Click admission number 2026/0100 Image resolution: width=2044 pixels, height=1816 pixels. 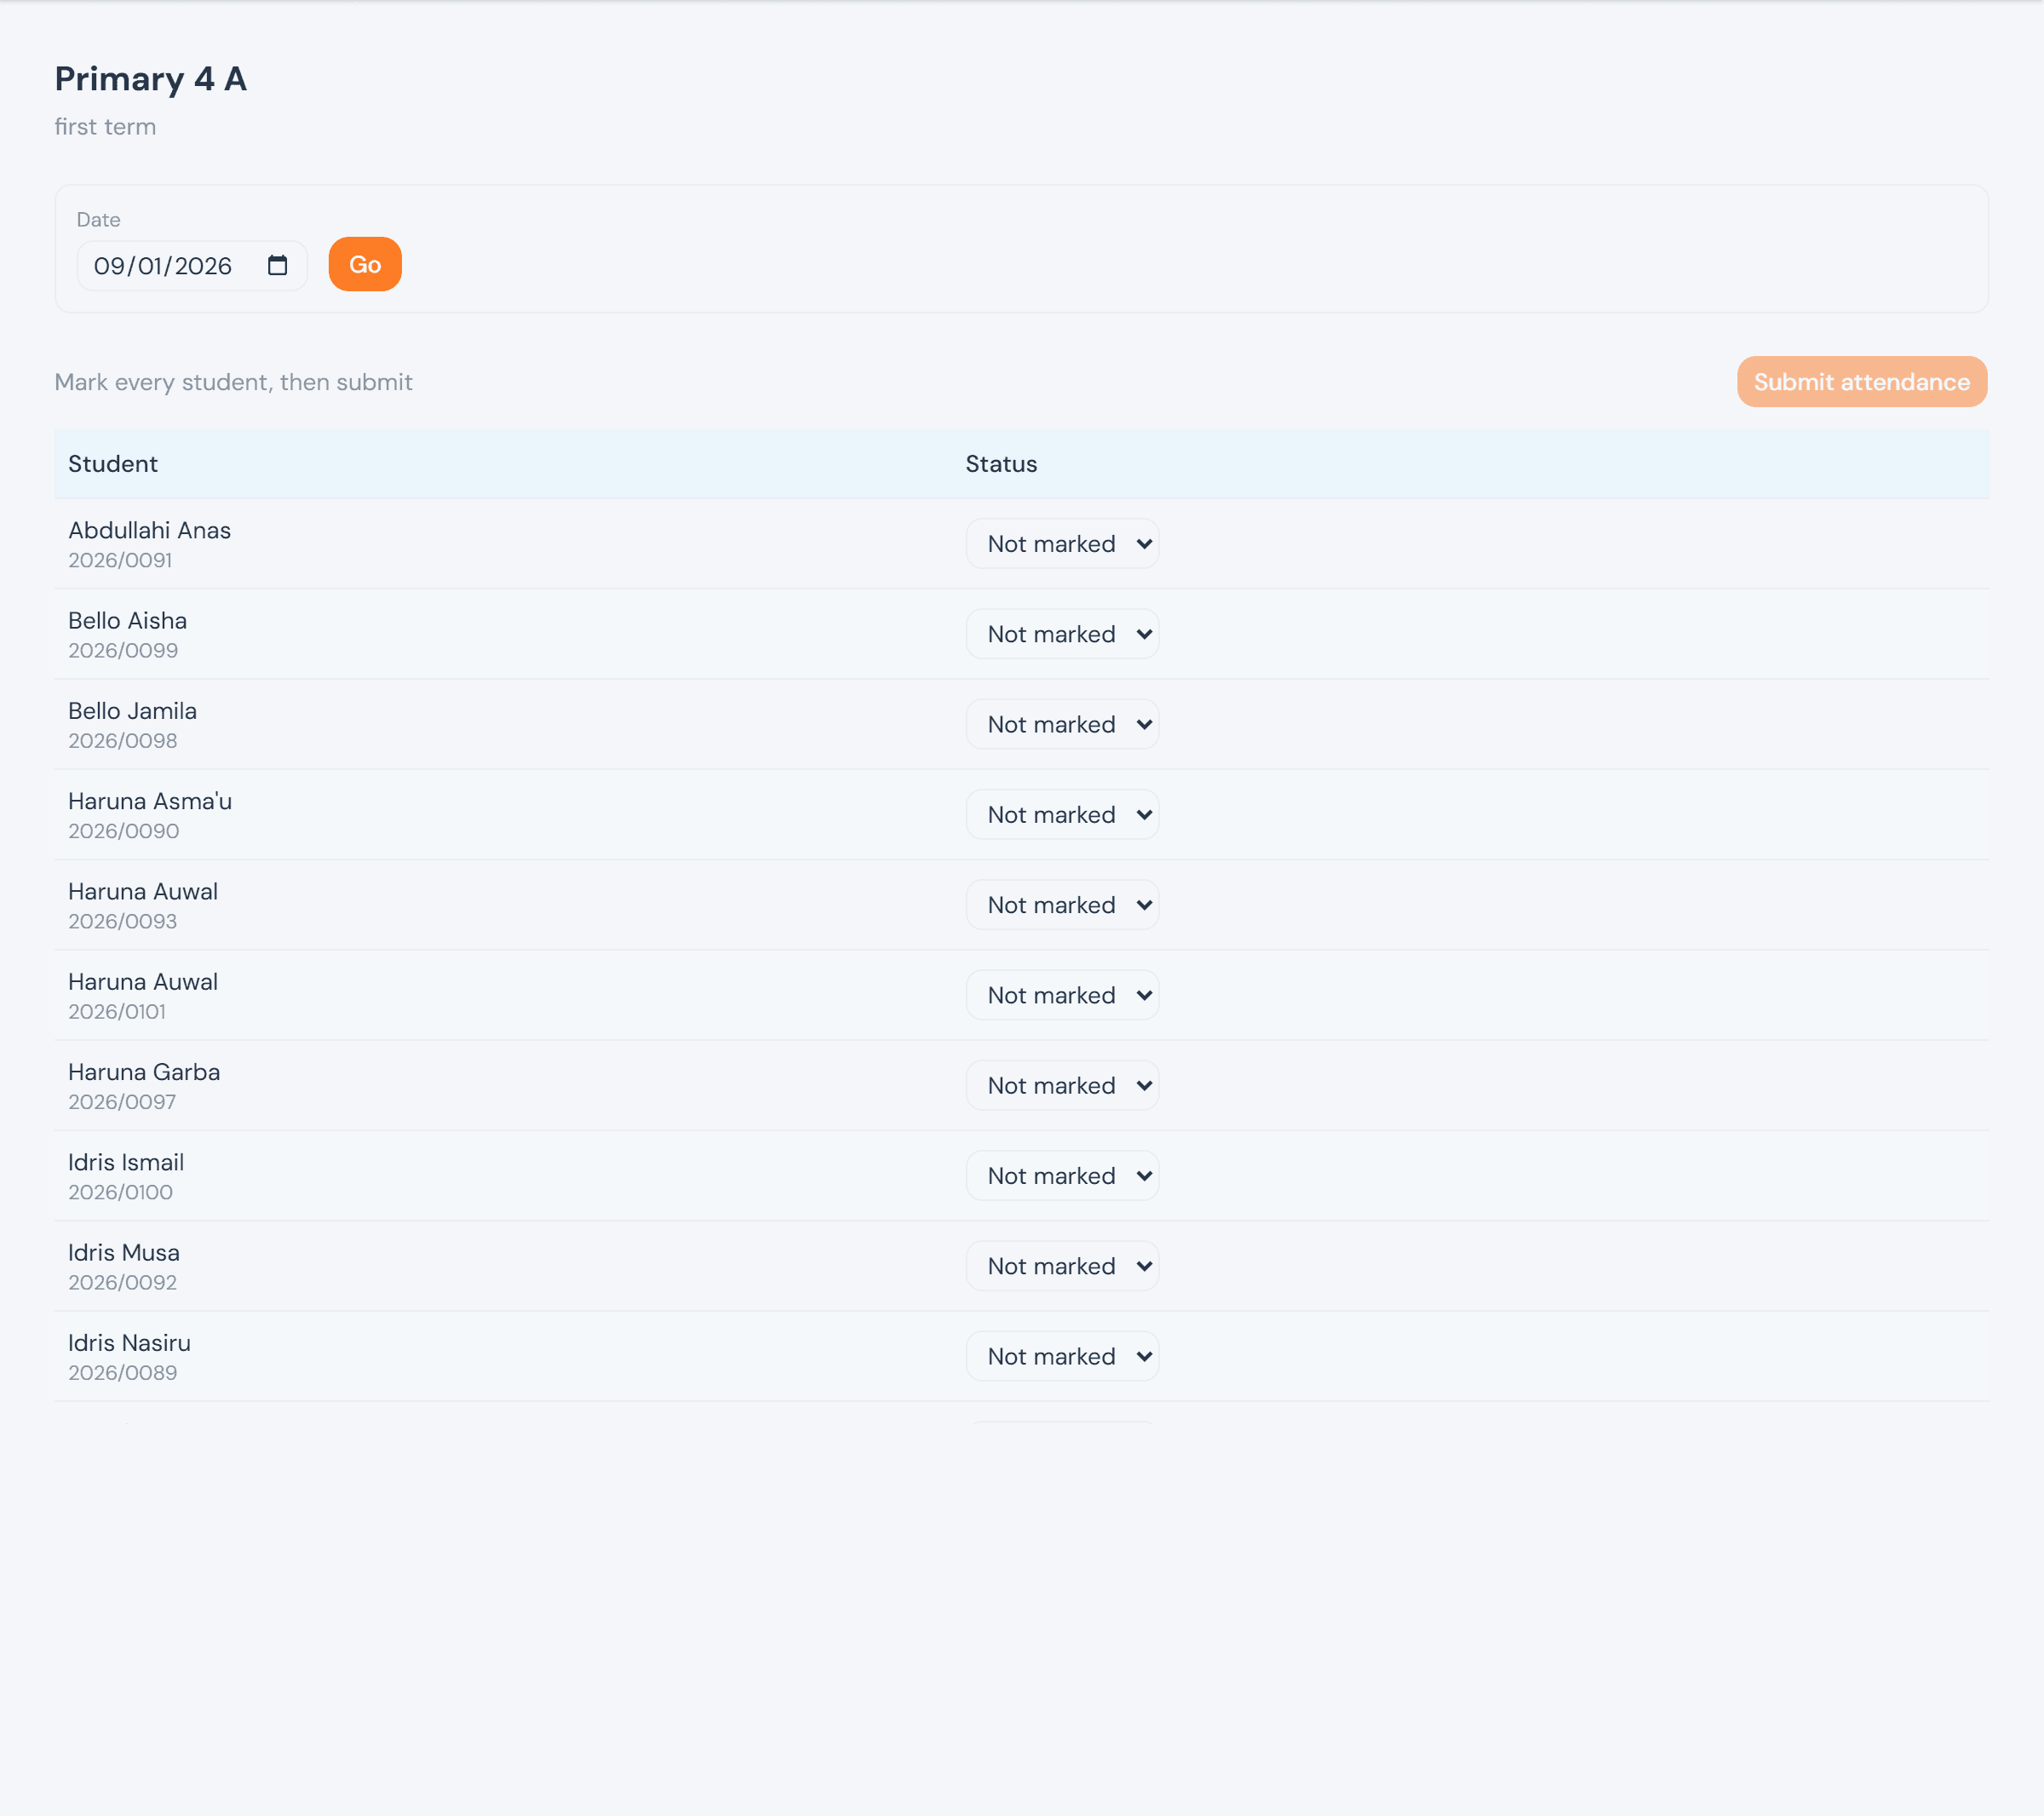pos(121,1192)
